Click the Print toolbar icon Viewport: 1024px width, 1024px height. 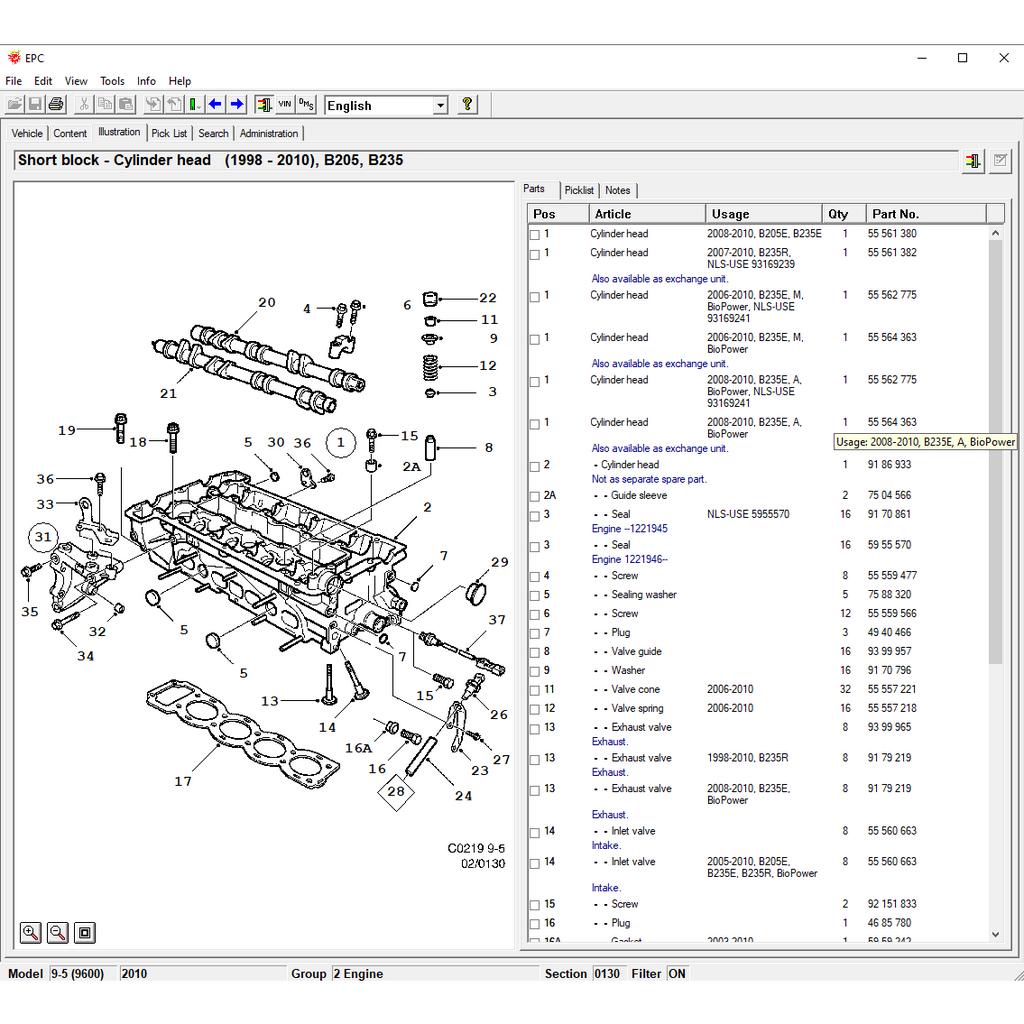click(56, 104)
